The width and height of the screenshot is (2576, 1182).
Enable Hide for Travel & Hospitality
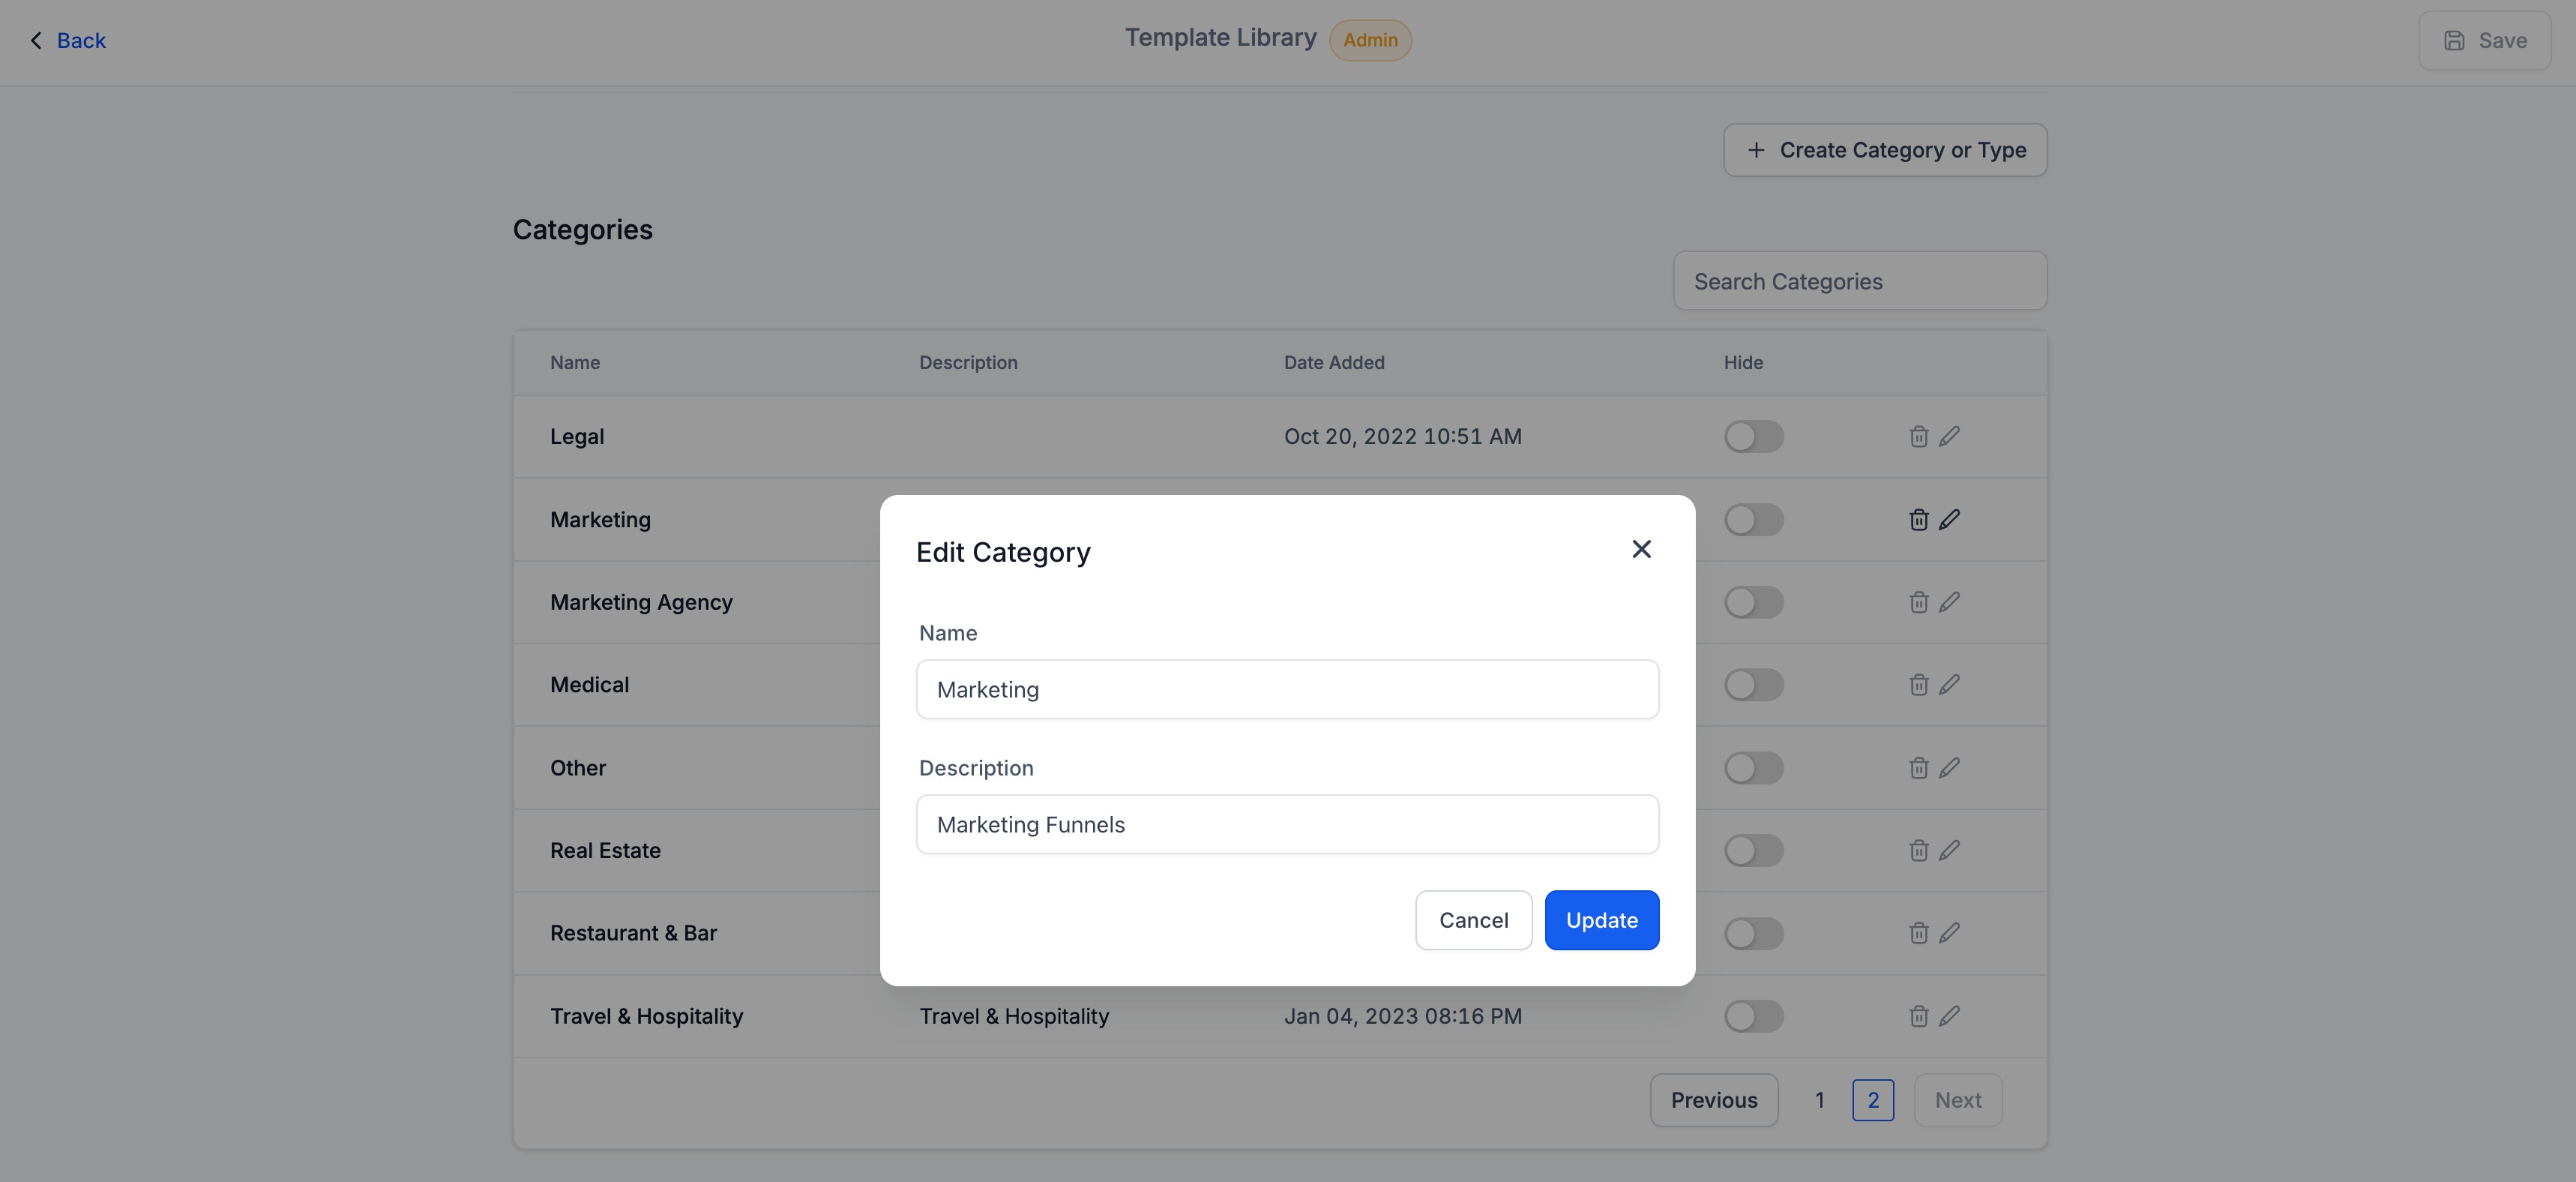coord(1753,1016)
